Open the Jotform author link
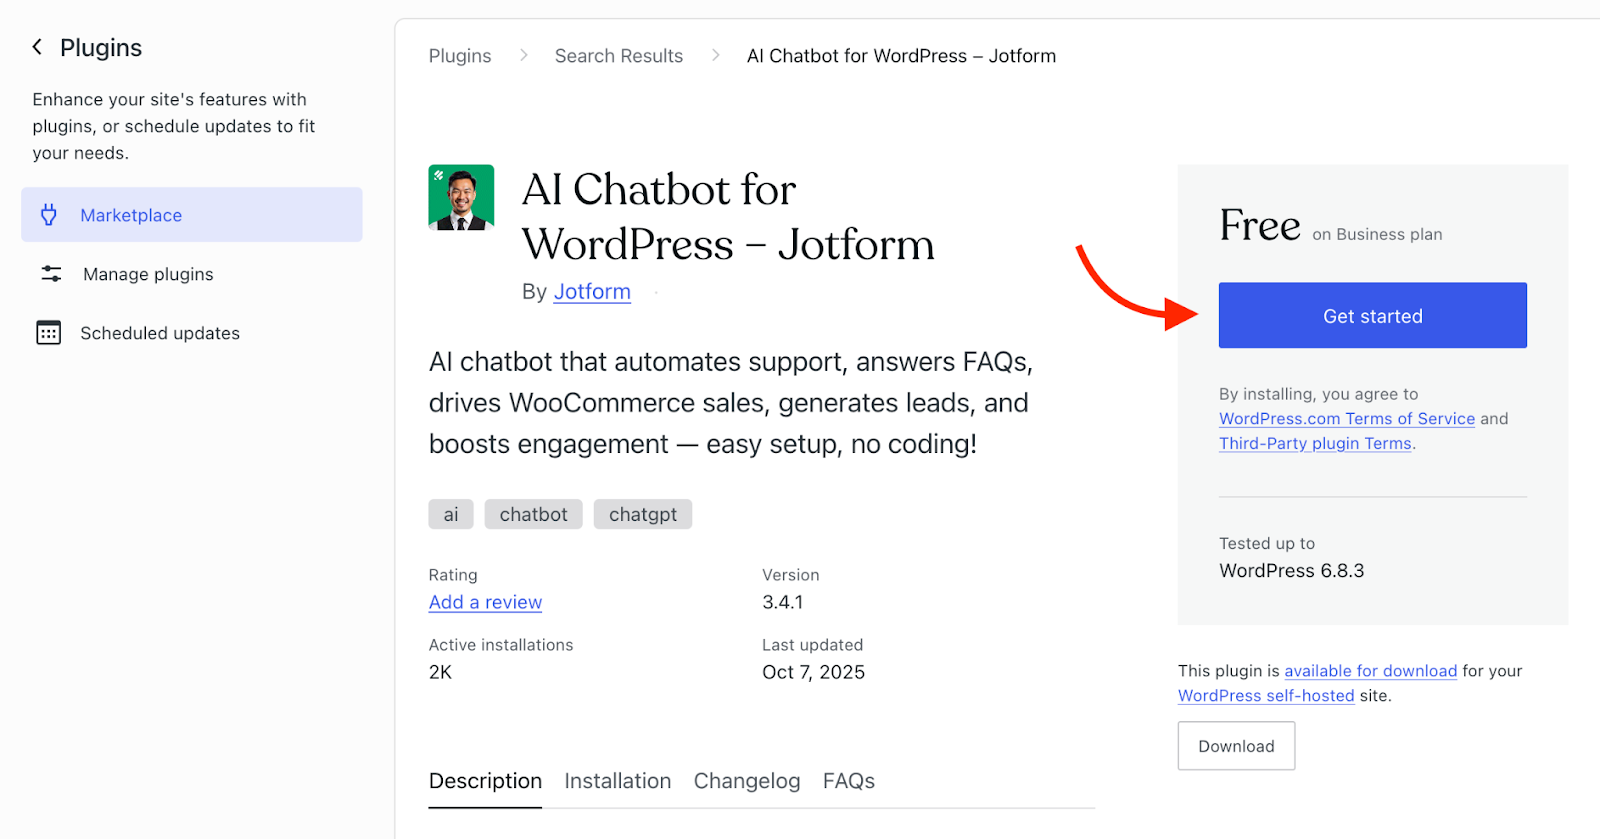1600x839 pixels. pos(592,292)
